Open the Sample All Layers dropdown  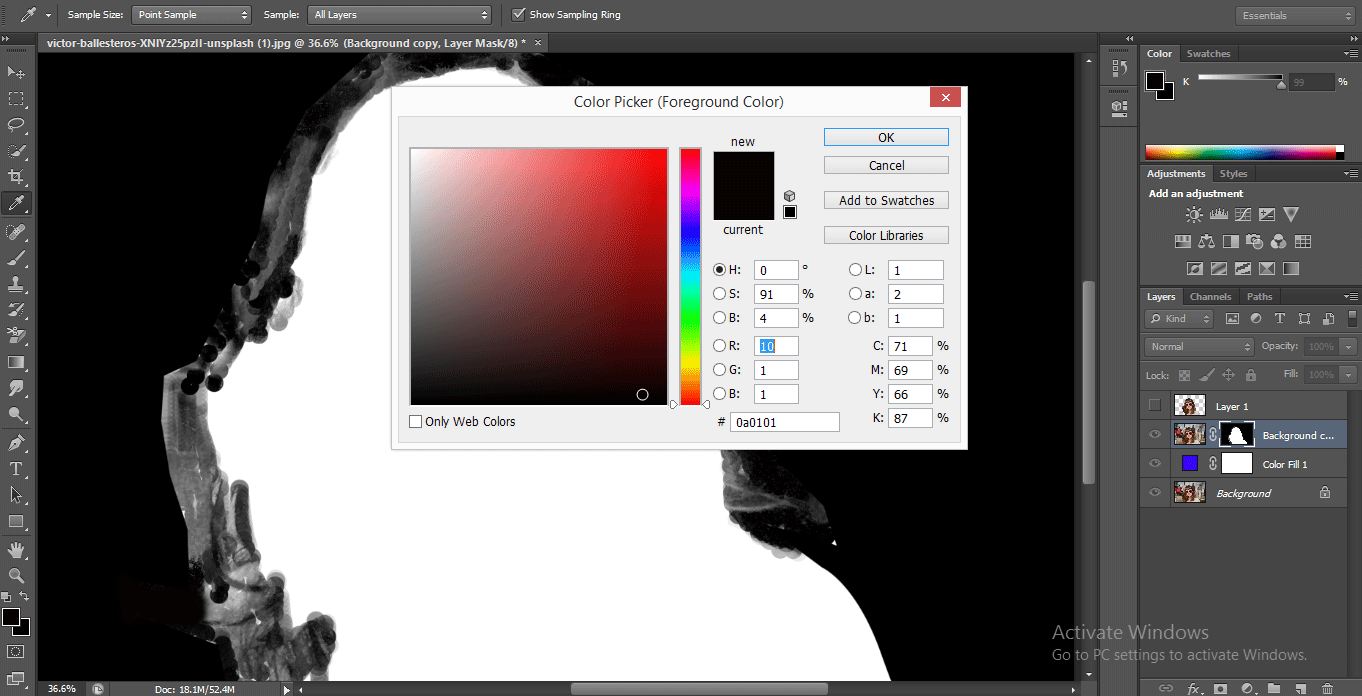[400, 15]
